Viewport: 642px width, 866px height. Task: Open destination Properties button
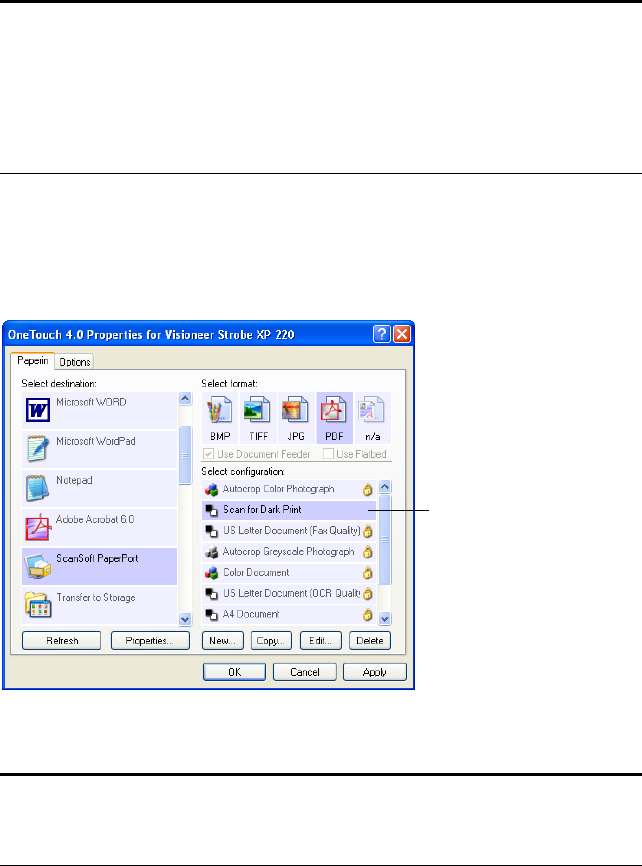[150, 641]
